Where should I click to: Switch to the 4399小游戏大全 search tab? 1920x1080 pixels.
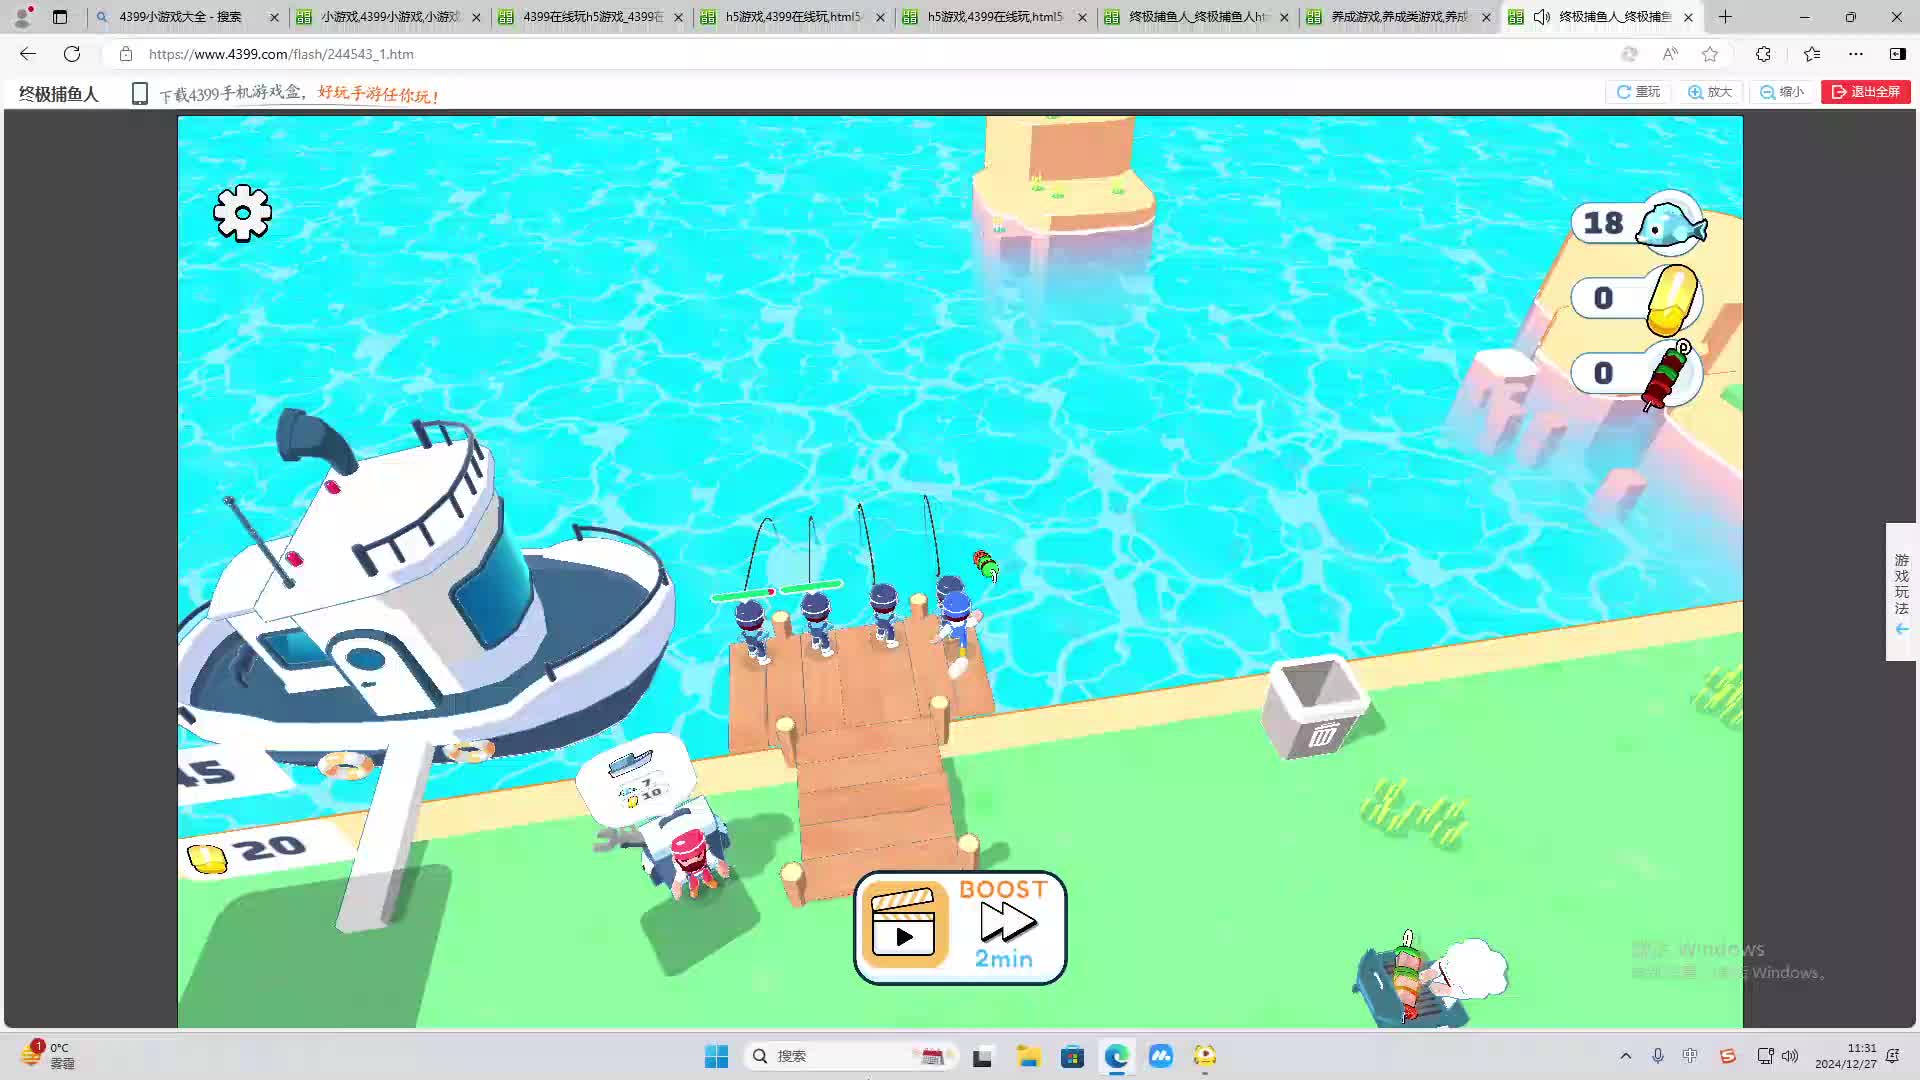[x=180, y=17]
